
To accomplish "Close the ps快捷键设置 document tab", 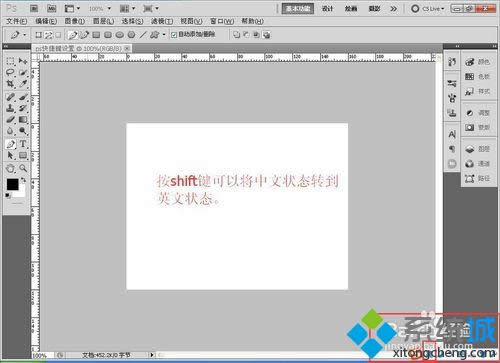I will tap(127, 49).
